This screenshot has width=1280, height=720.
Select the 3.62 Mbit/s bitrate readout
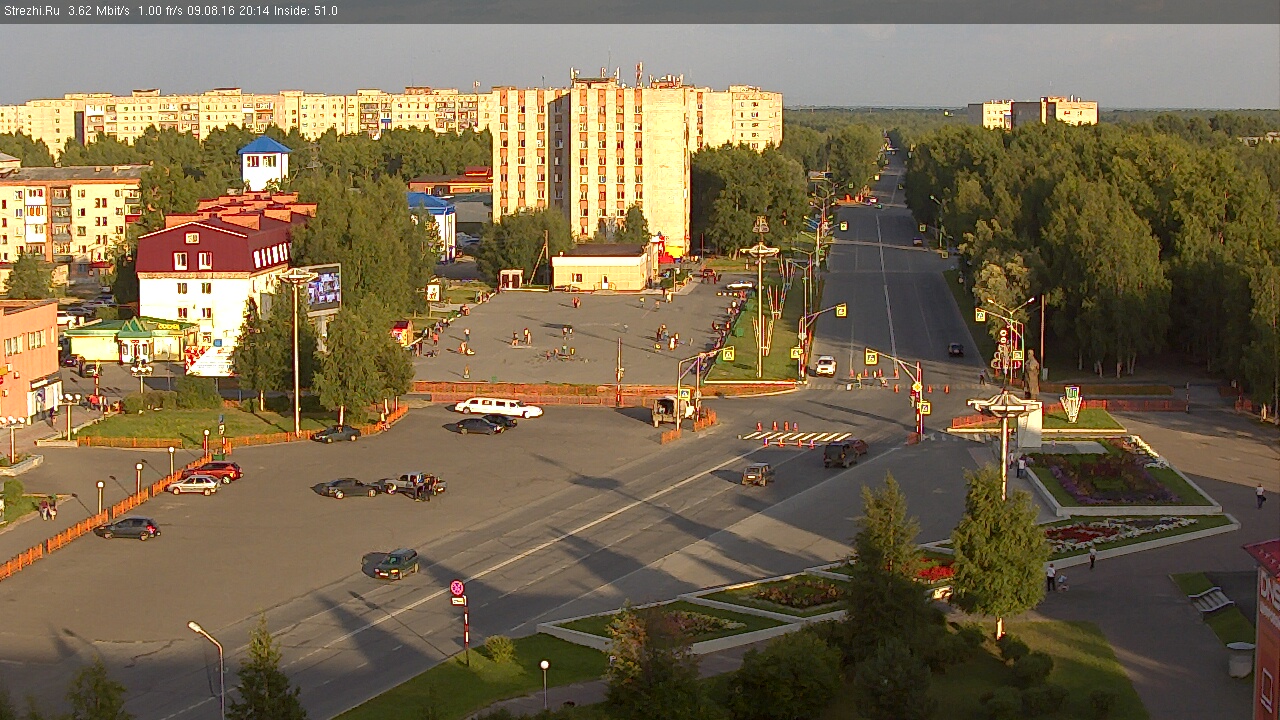[x=99, y=11]
